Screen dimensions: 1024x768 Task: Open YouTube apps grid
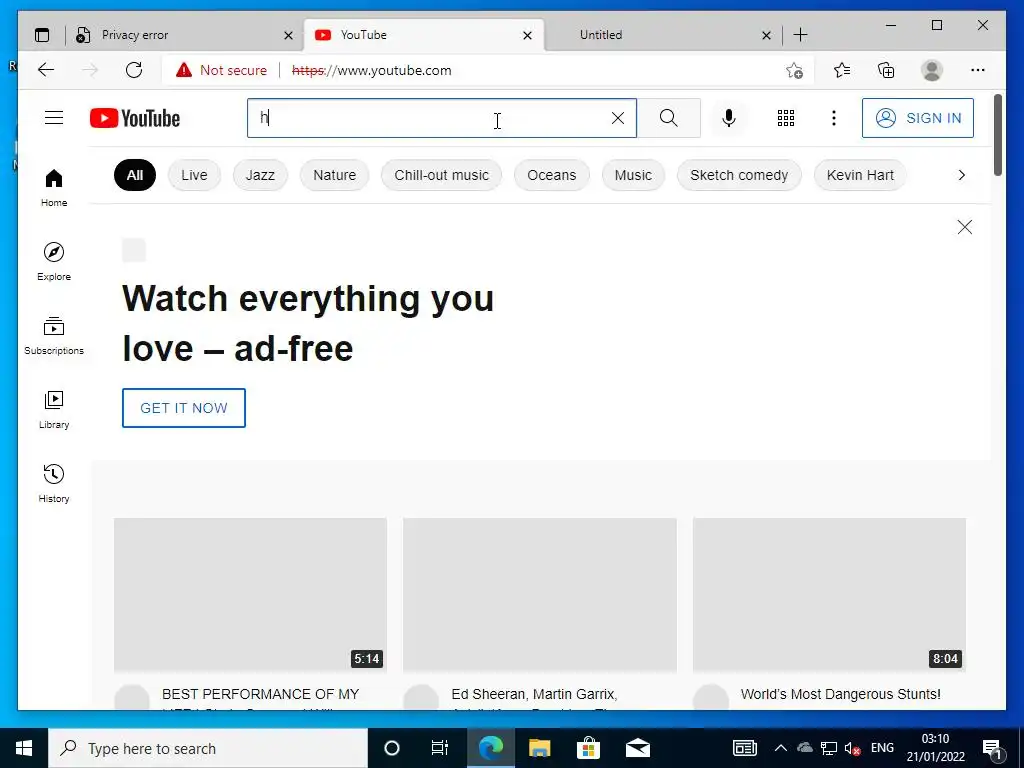click(786, 118)
